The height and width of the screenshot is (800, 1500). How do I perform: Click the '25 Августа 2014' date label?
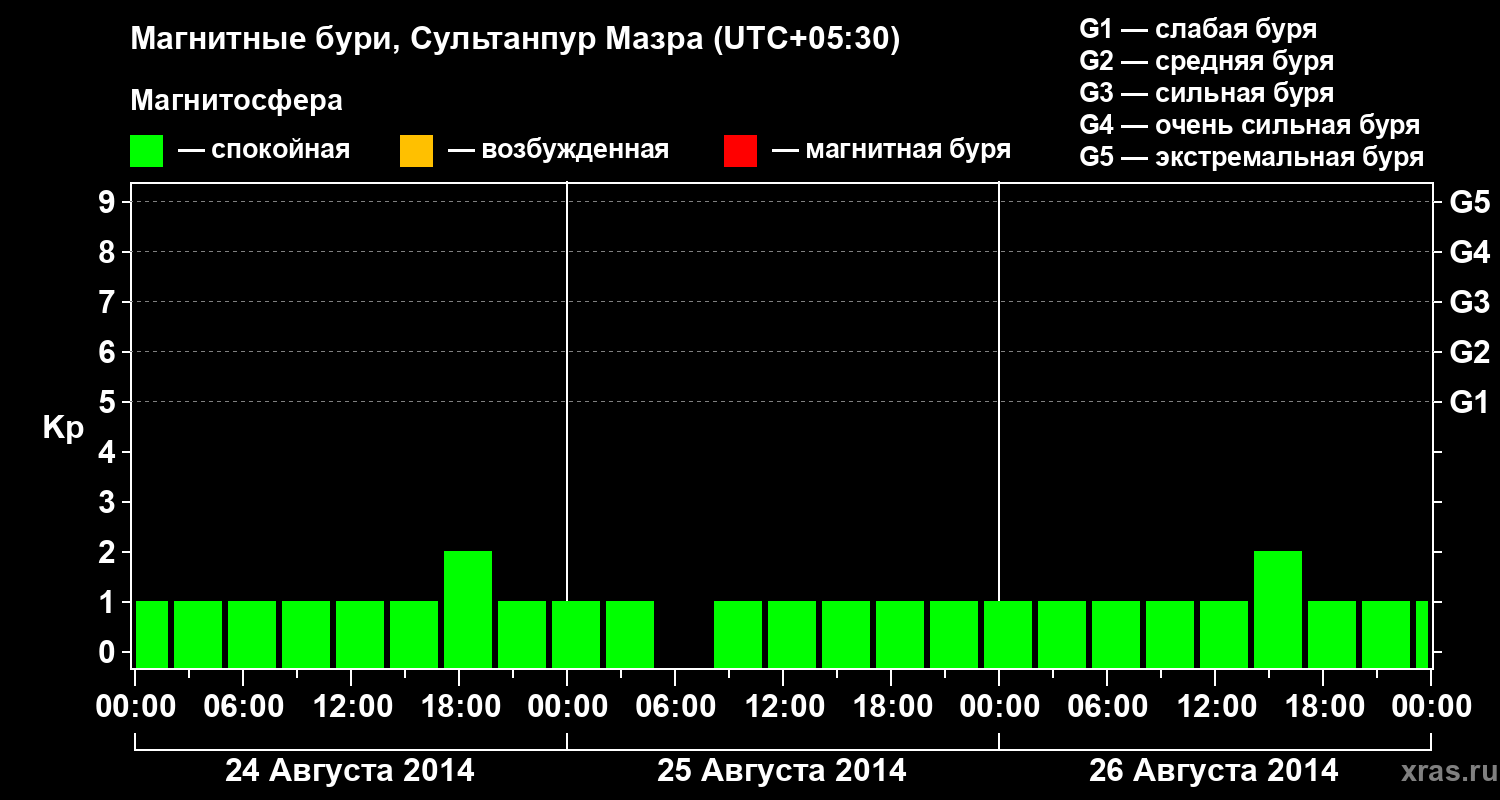(782, 771)
